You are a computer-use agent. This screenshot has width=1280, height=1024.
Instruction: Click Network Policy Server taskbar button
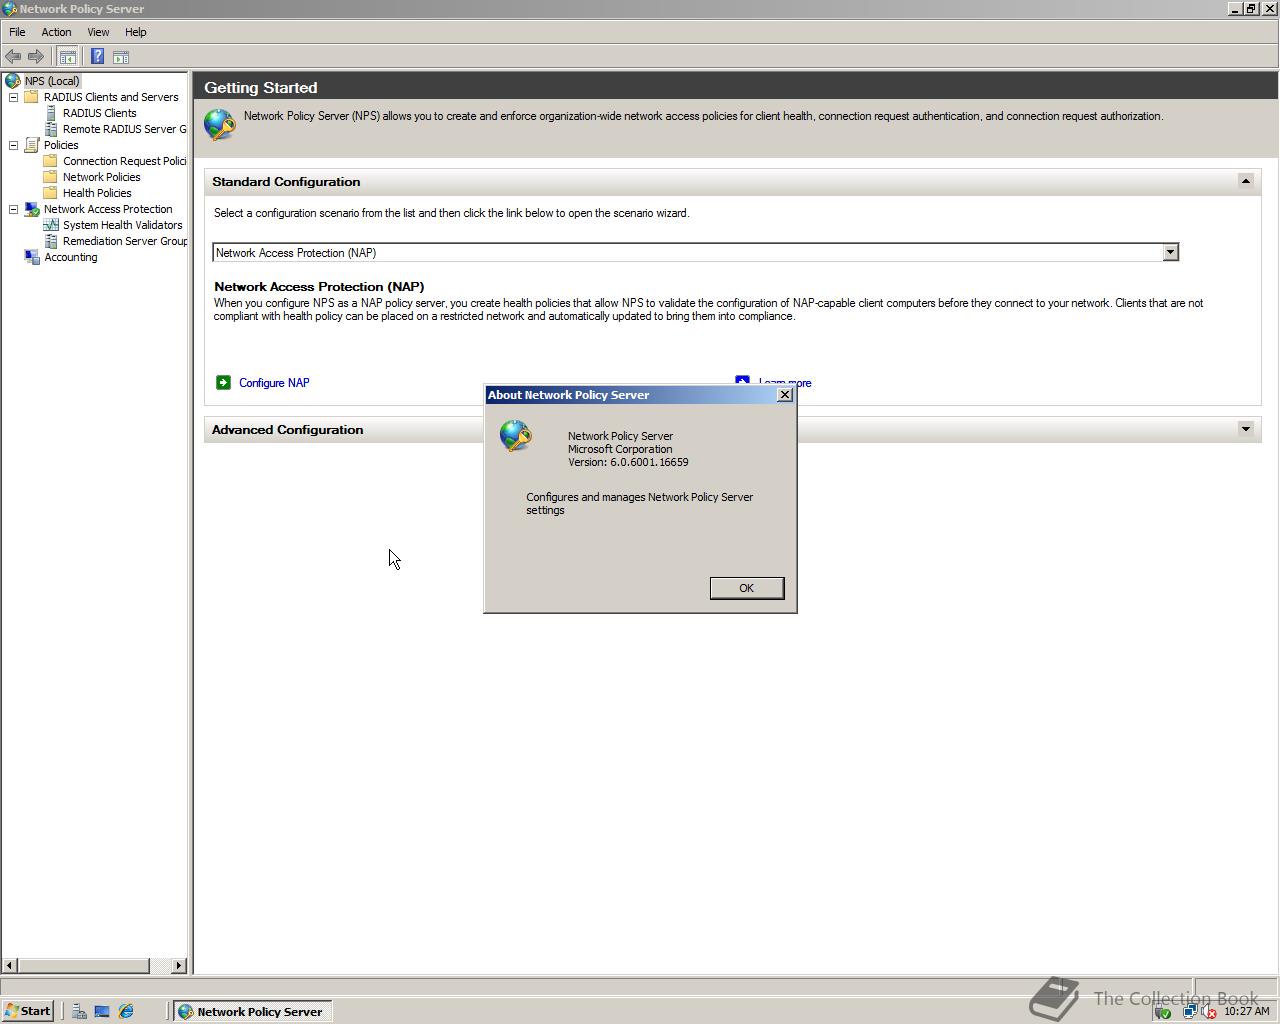tap(251, 1011)
